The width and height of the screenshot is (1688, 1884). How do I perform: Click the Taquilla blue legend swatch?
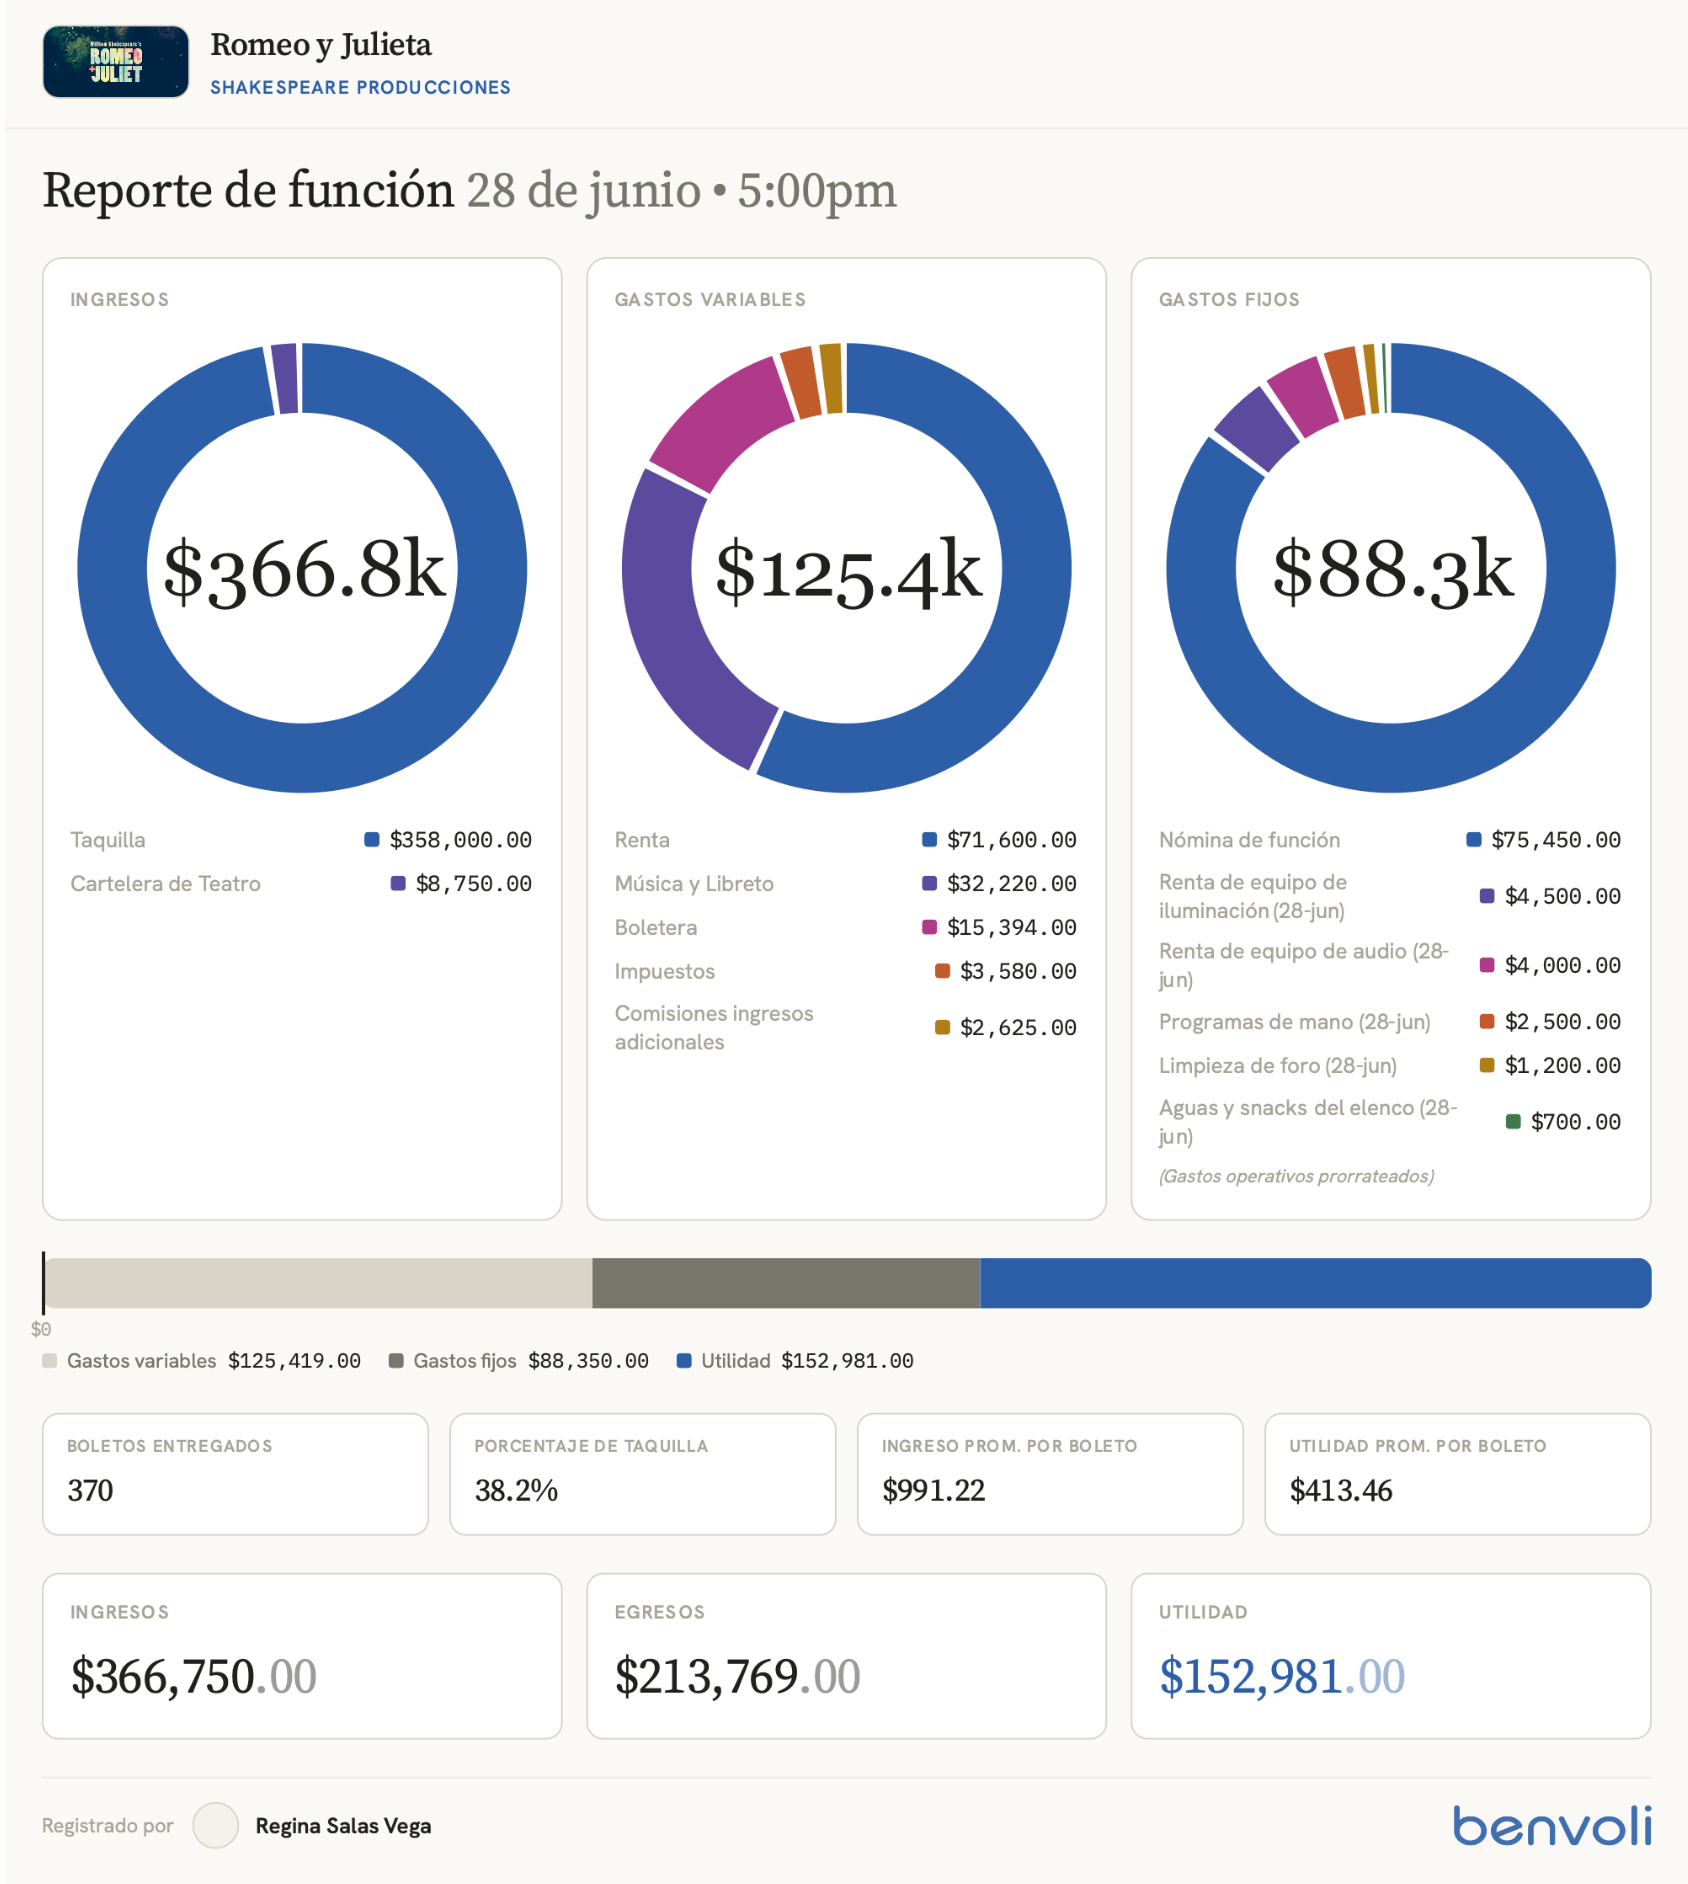372,839
